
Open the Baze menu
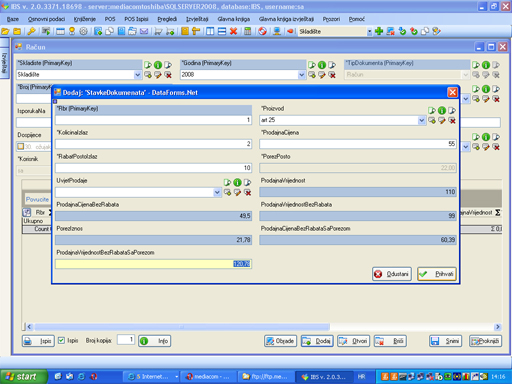point(13,19)
